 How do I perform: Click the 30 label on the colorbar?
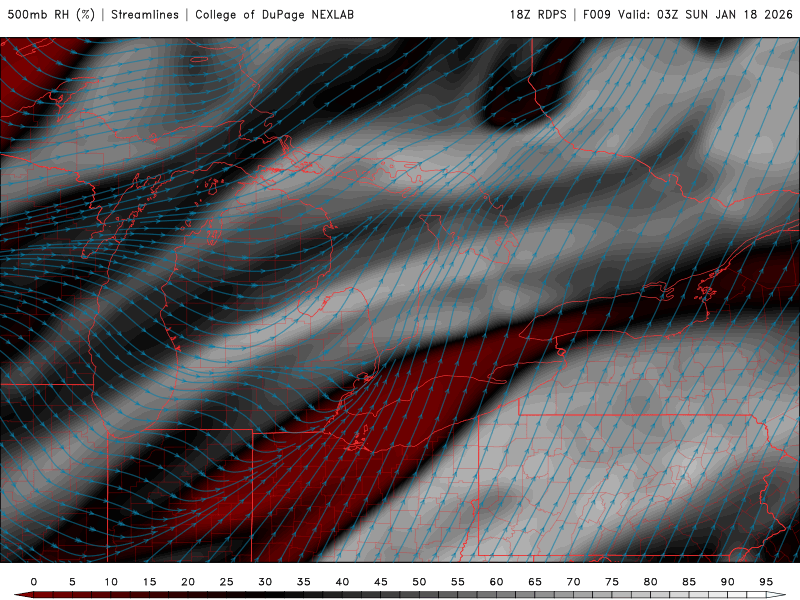[x=265, y=582]
